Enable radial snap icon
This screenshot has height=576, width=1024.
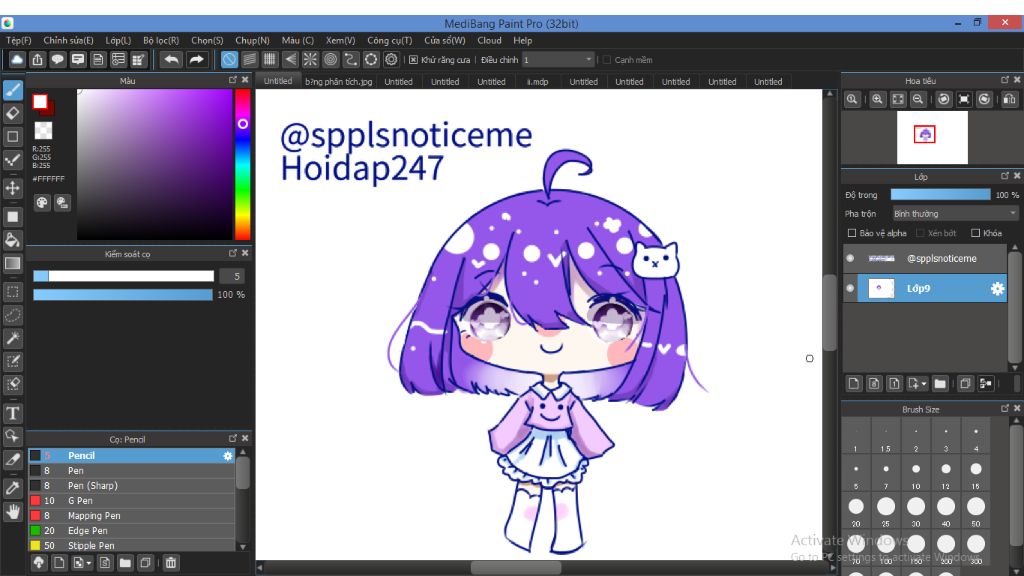(310, 59)
